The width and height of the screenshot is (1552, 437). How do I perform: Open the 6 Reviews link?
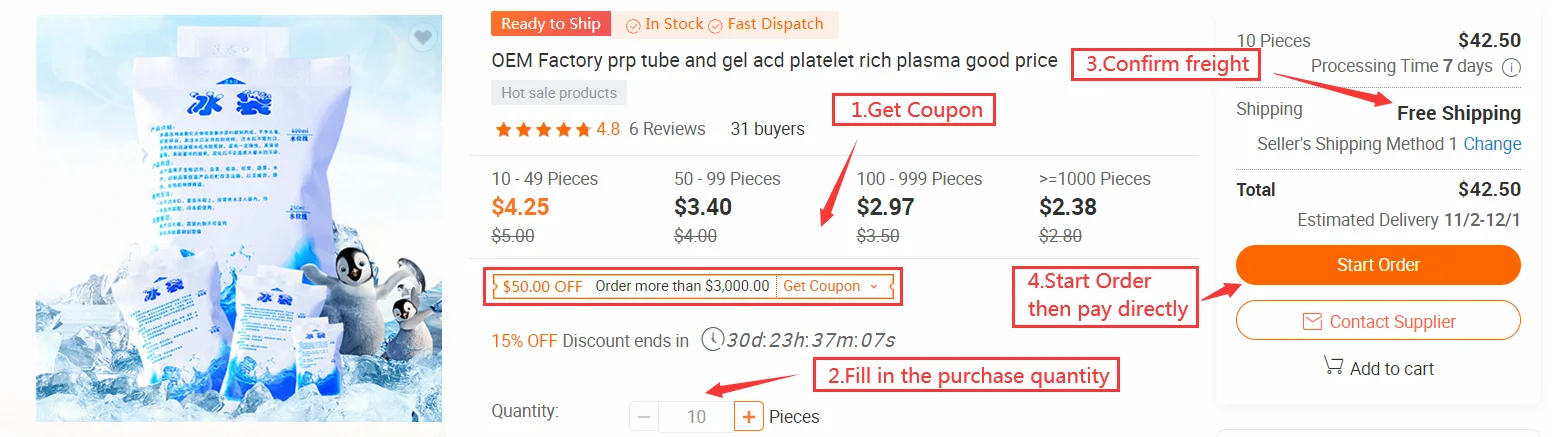(667, 129)
